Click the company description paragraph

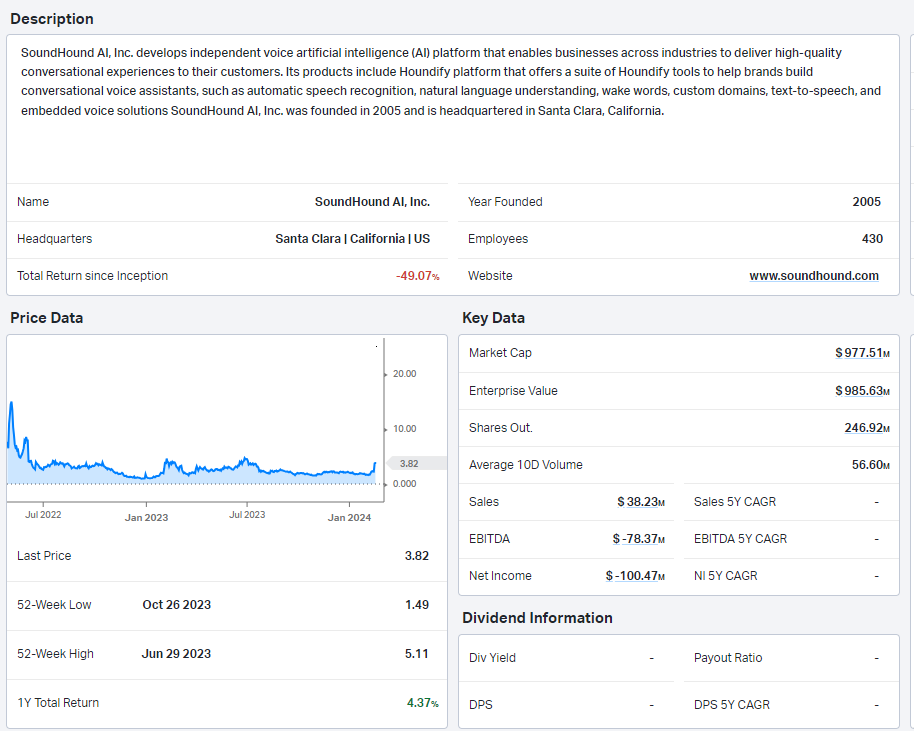point(451,82)
